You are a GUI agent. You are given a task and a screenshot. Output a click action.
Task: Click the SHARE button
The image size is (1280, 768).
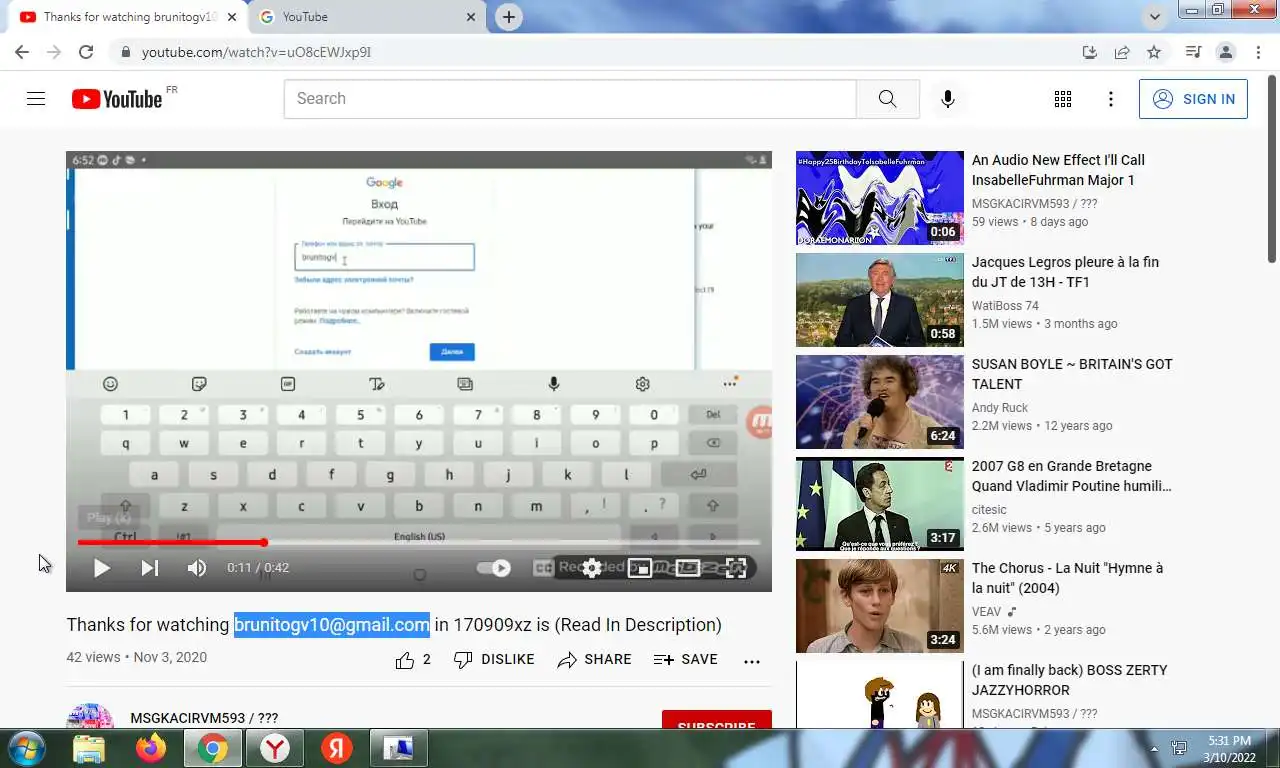click(x=594, y=660)
